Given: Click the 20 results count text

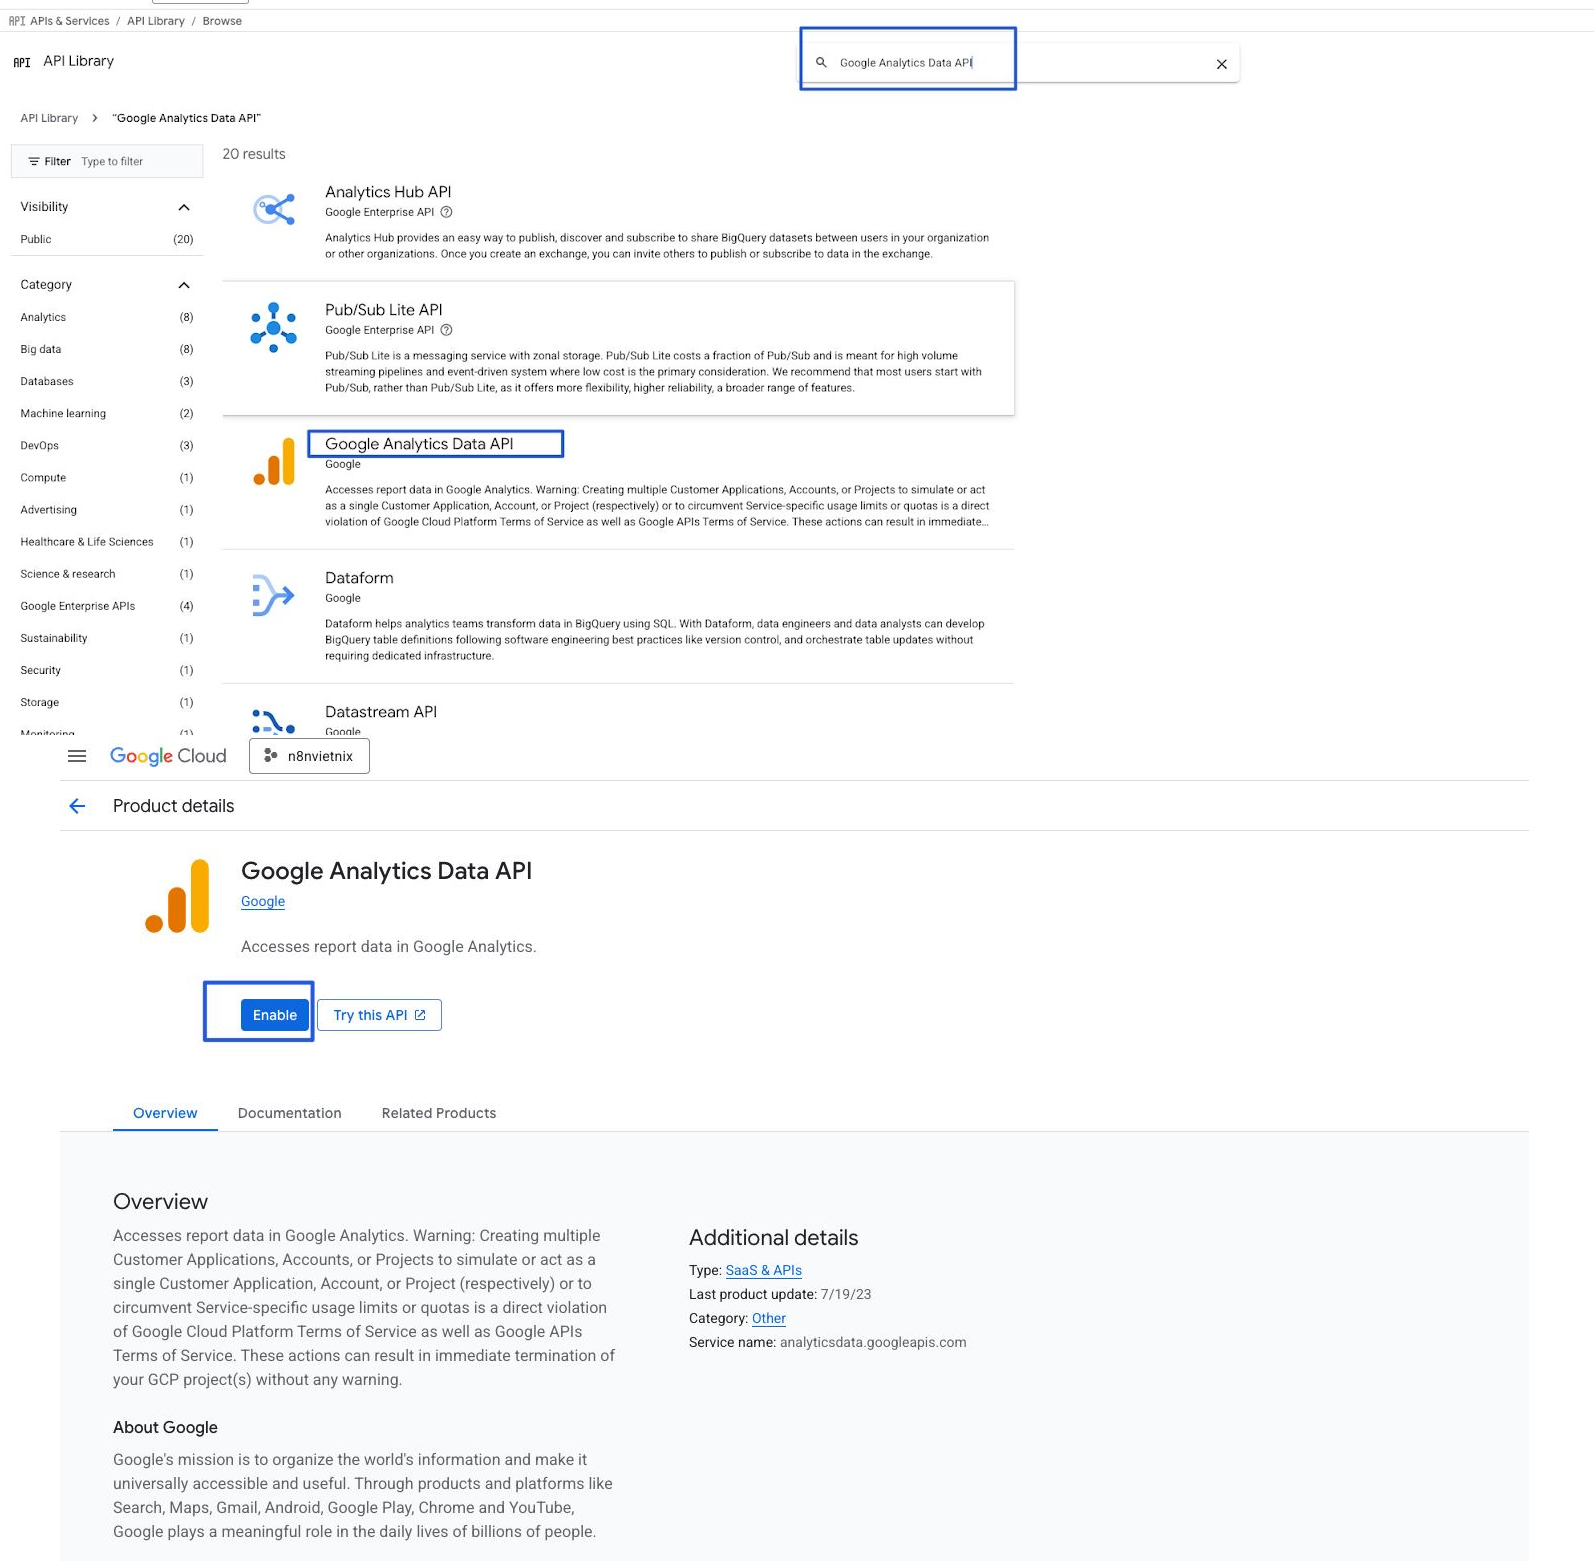Looking at the screenshot, I should pyautogui.click(x=254, y=154).
